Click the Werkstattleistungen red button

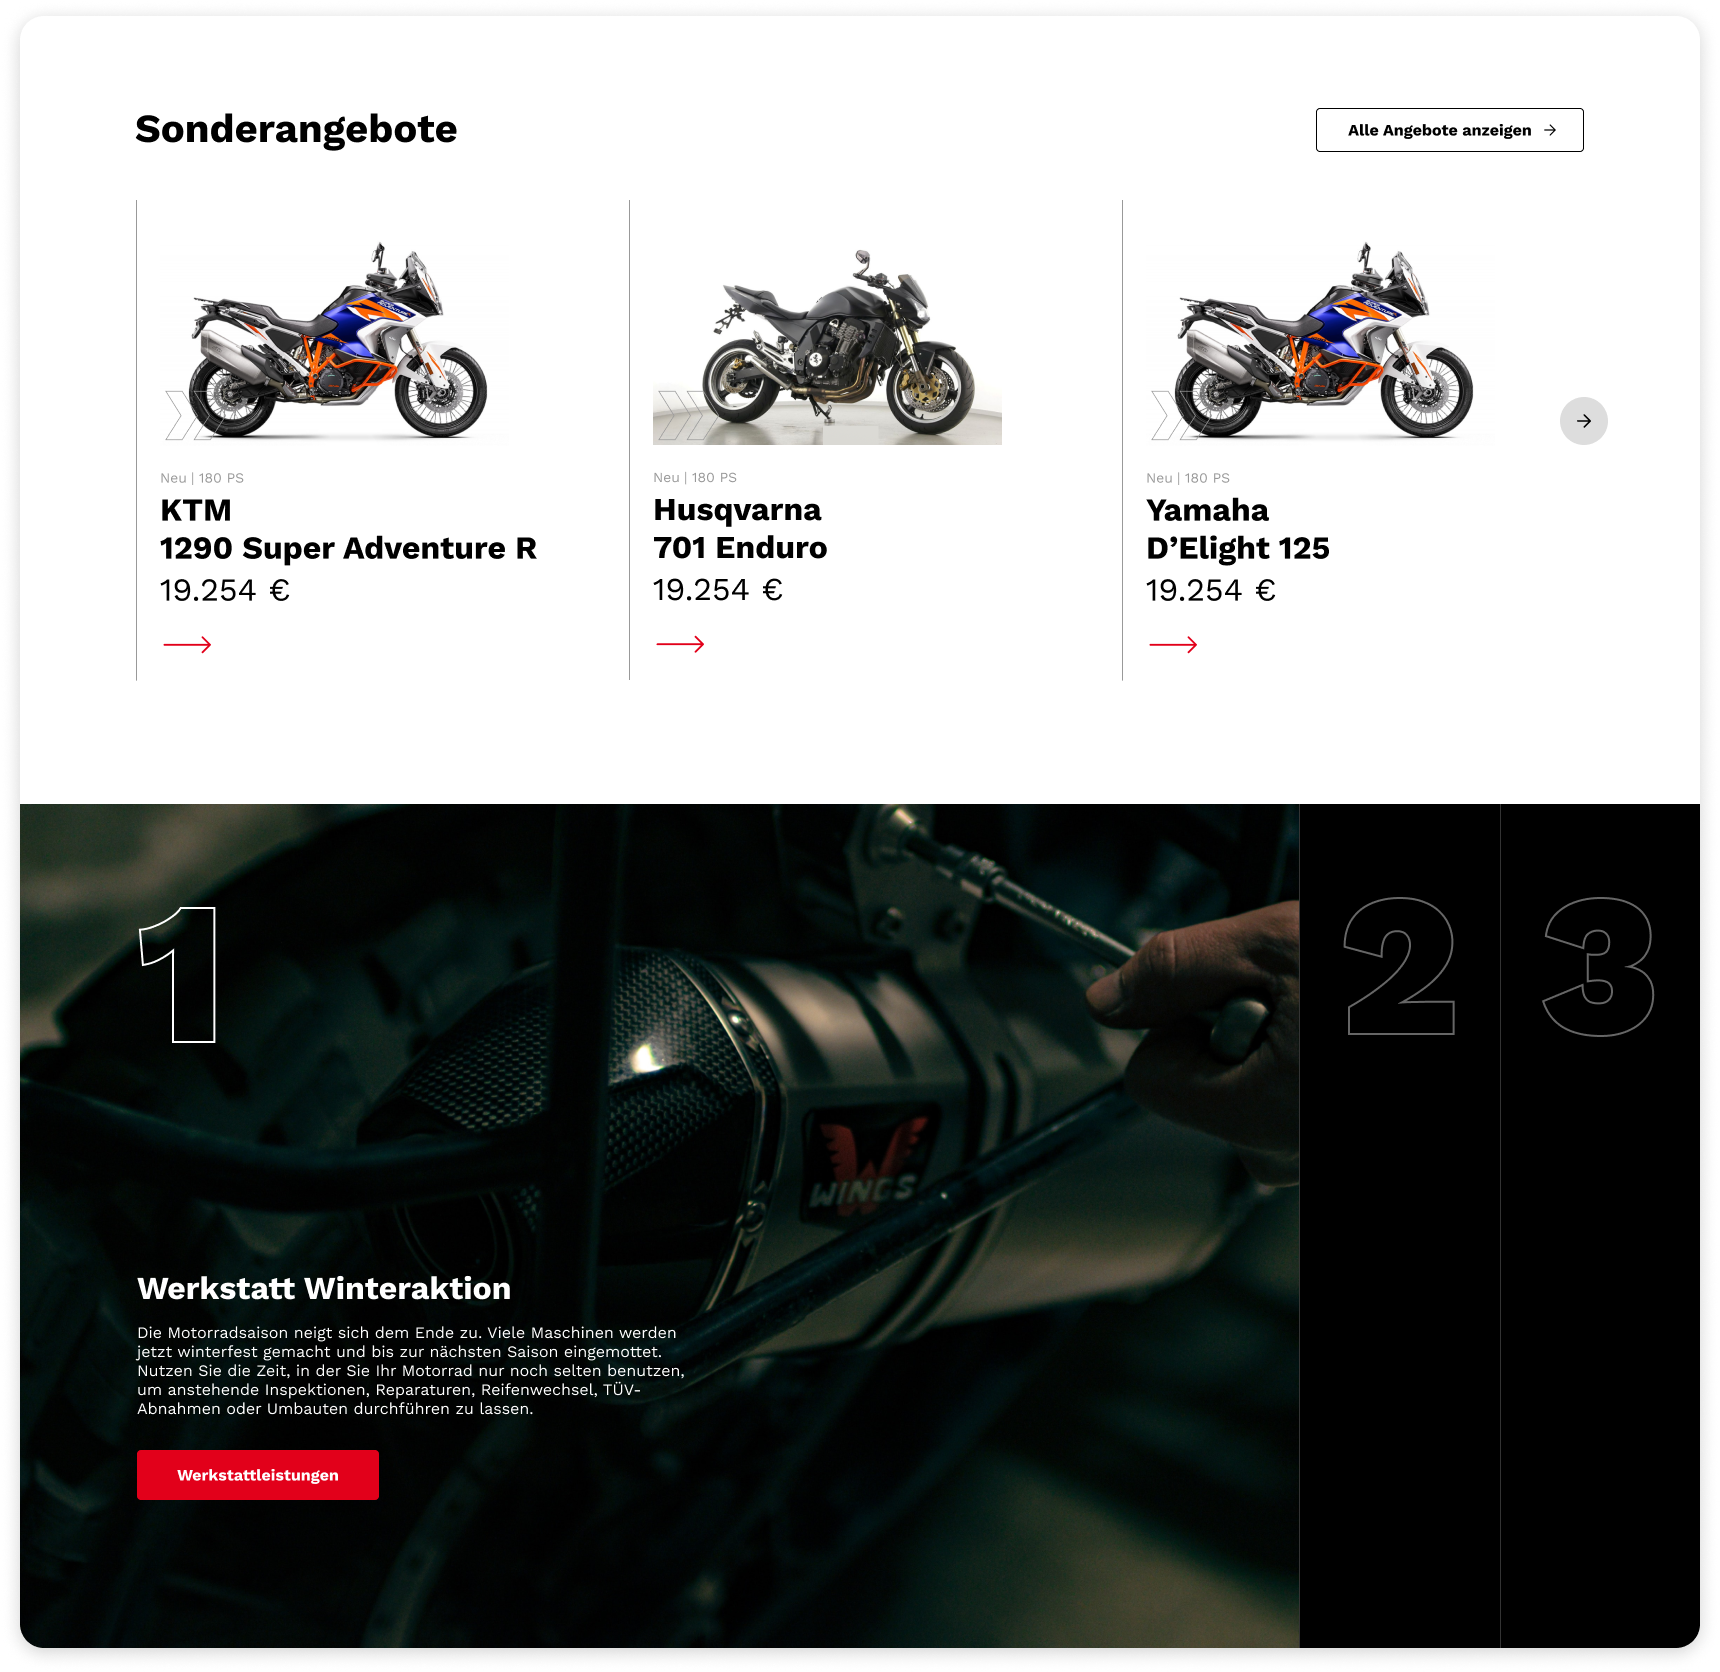click(x=258, y=1475)
